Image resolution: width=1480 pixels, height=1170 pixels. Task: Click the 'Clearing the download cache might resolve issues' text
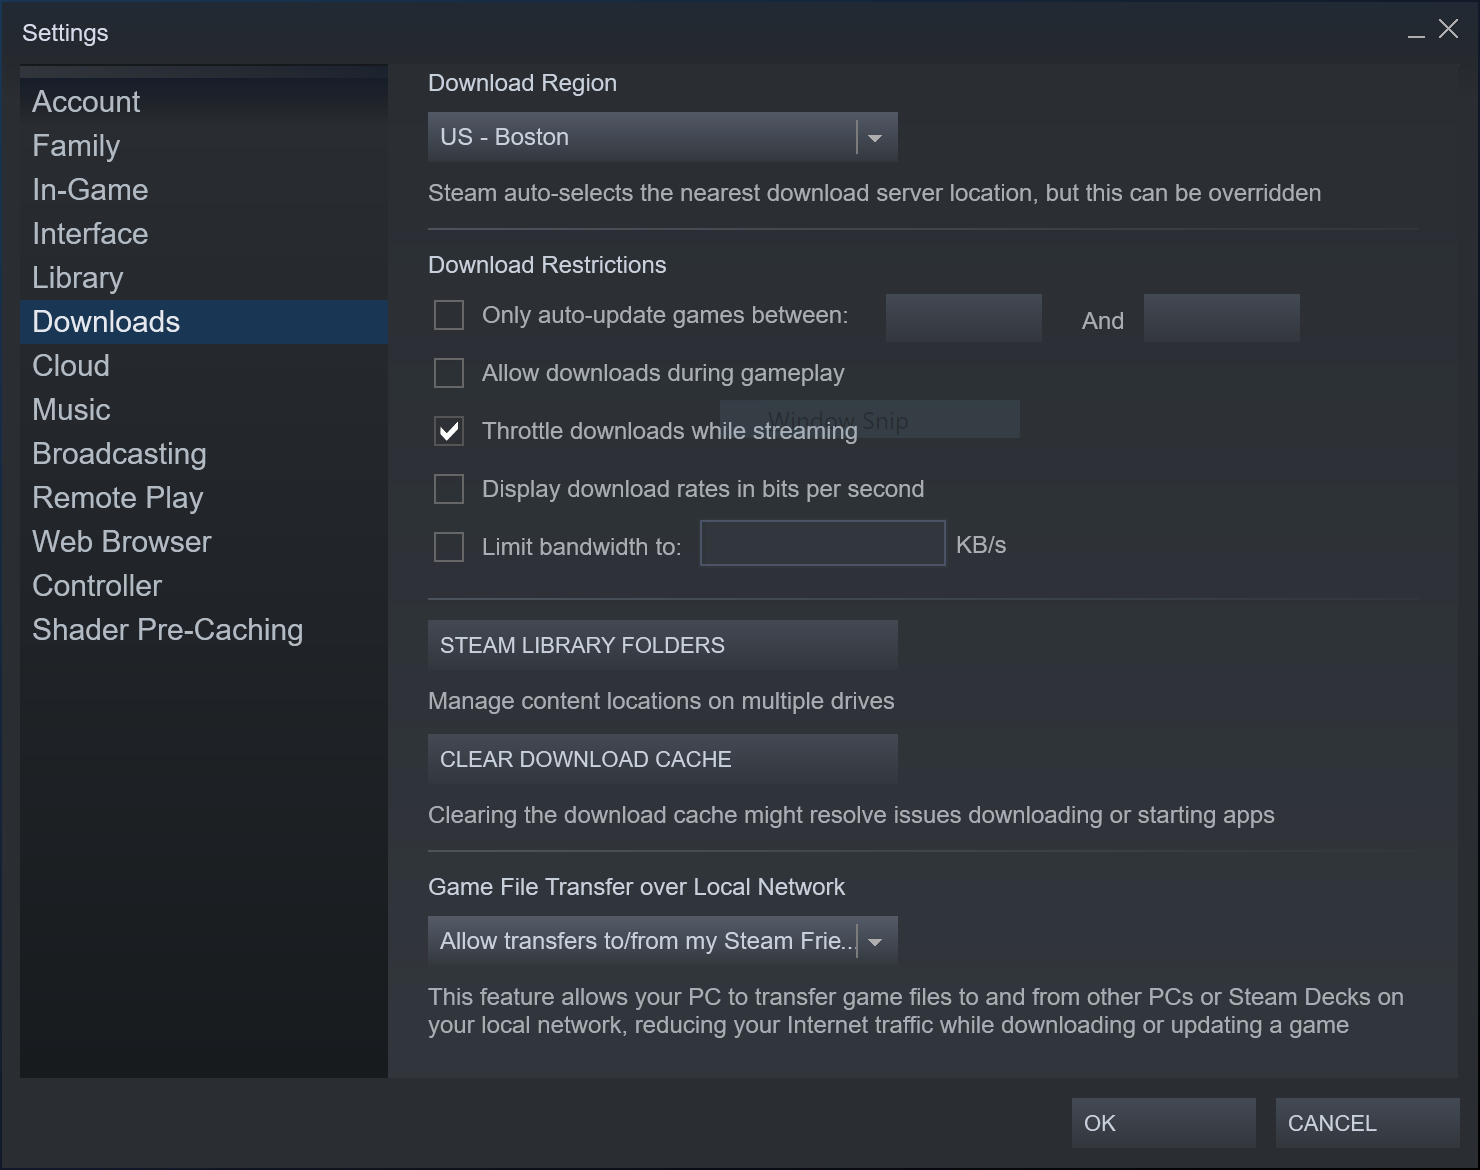pos(851,815)
